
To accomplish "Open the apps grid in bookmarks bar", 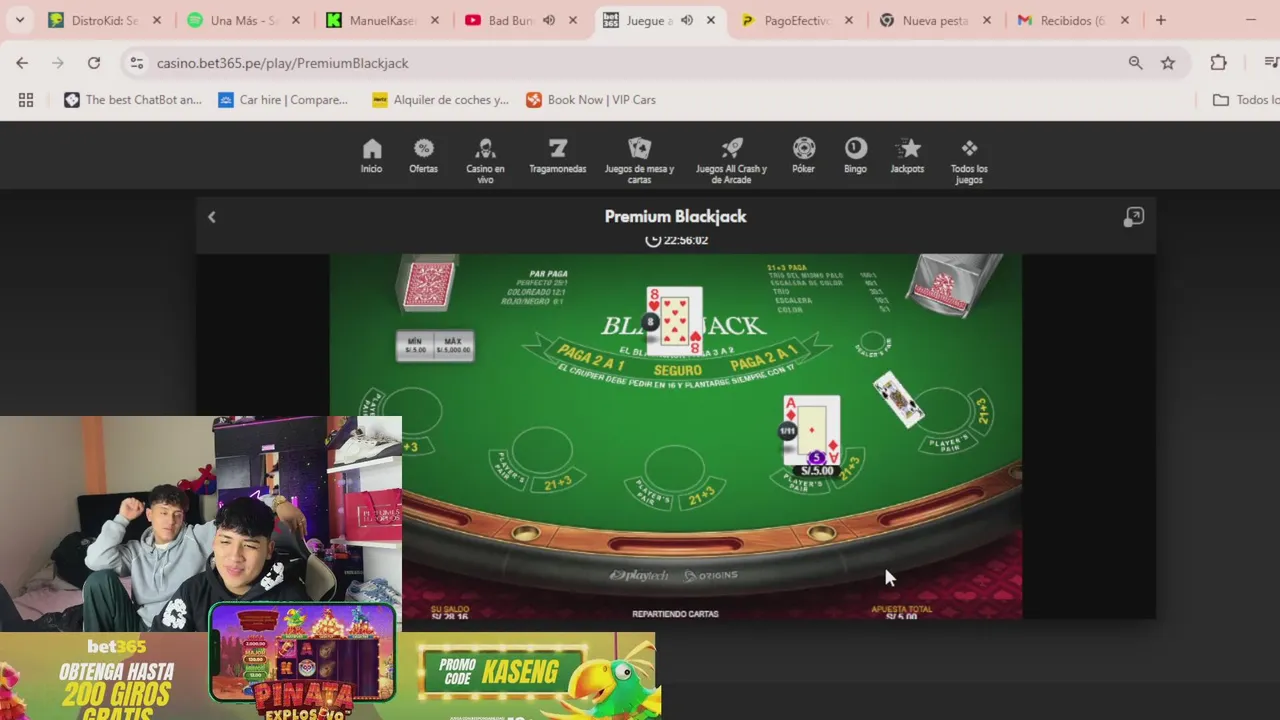I will click(26, 100).
